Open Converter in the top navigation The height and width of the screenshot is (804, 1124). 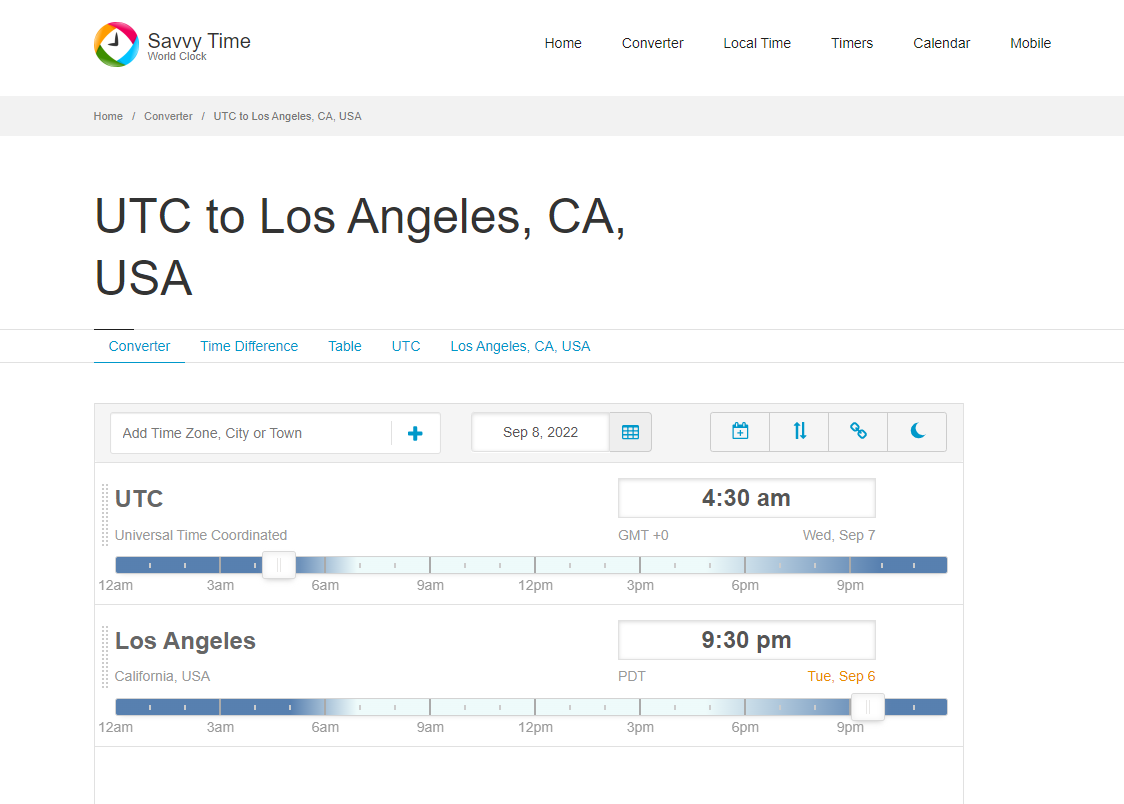652,43
